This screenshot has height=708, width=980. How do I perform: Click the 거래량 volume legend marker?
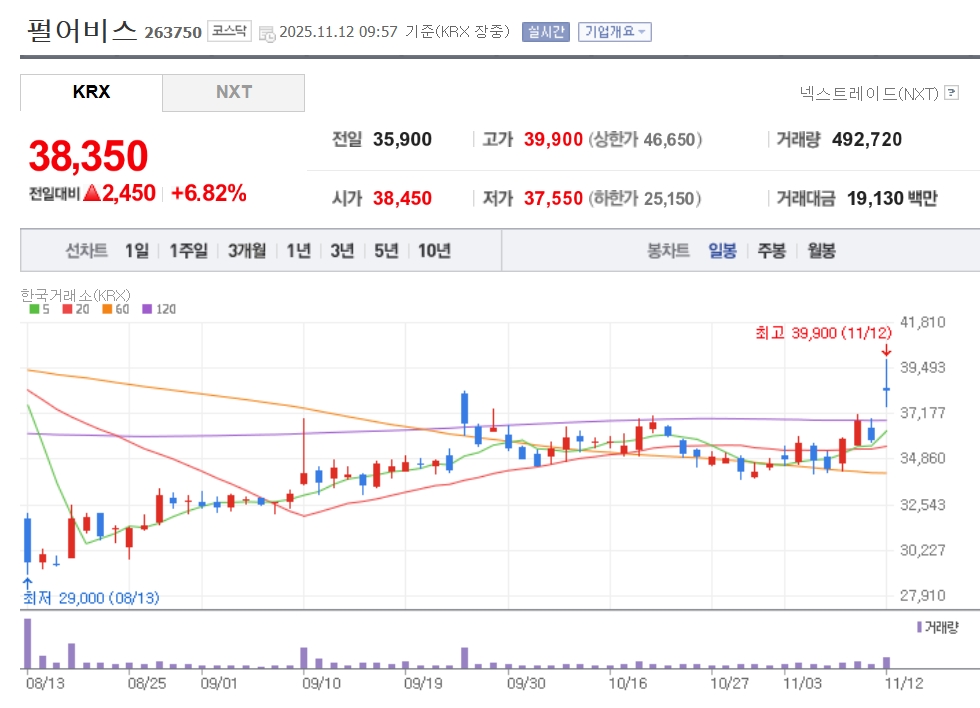(x=919, y=627)
